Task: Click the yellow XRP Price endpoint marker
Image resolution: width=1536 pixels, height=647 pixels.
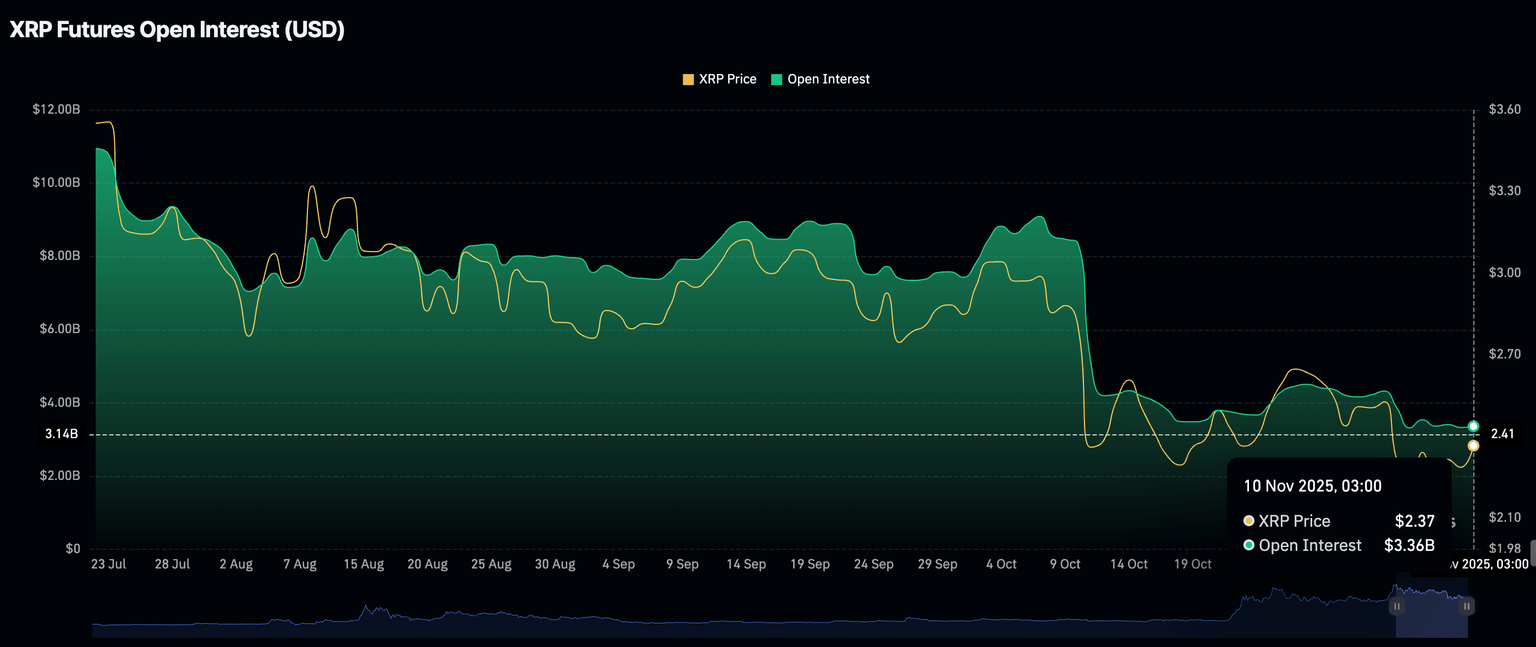Action: pyautogui.click(x=1473, y=446)
